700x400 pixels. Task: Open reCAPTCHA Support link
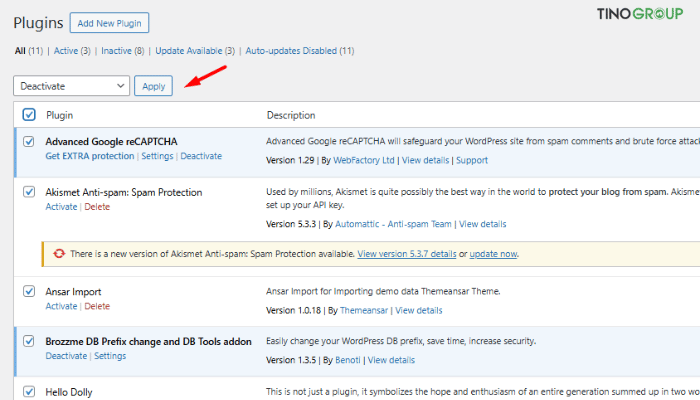click(x=472, y=160)
